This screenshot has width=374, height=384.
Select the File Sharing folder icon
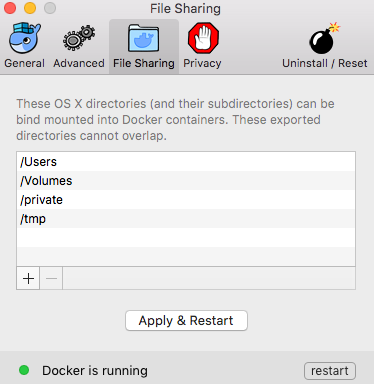pyautogui.click(x=144, y=38)
